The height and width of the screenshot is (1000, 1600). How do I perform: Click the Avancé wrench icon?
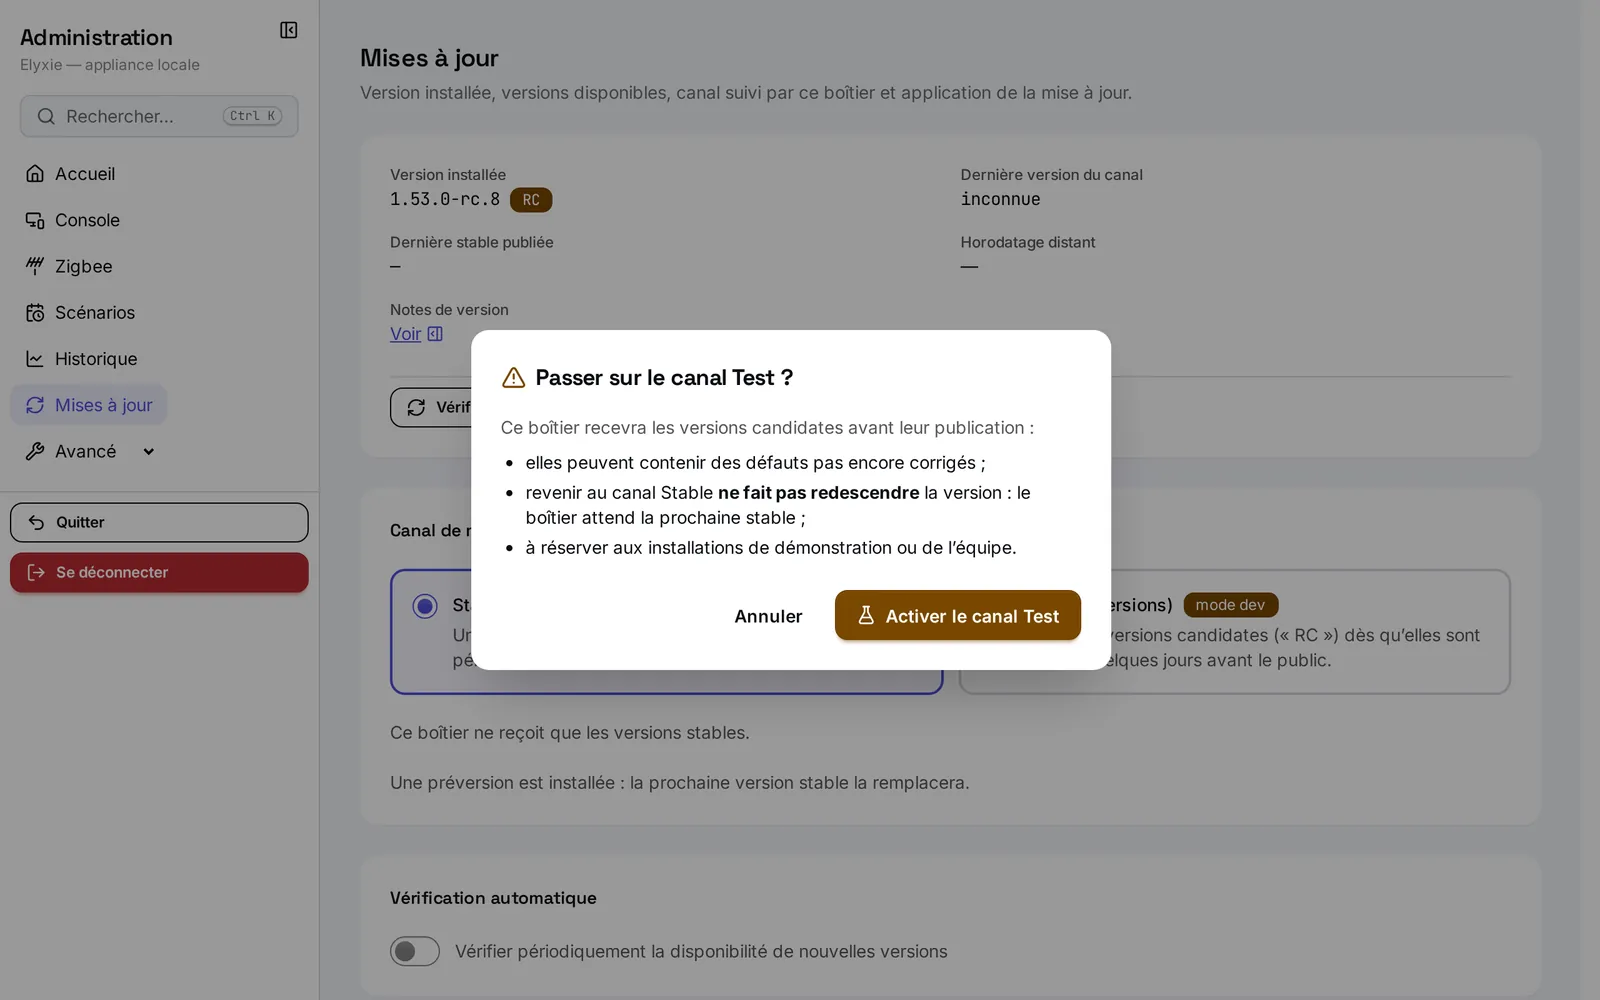click(x=35, y=451)
